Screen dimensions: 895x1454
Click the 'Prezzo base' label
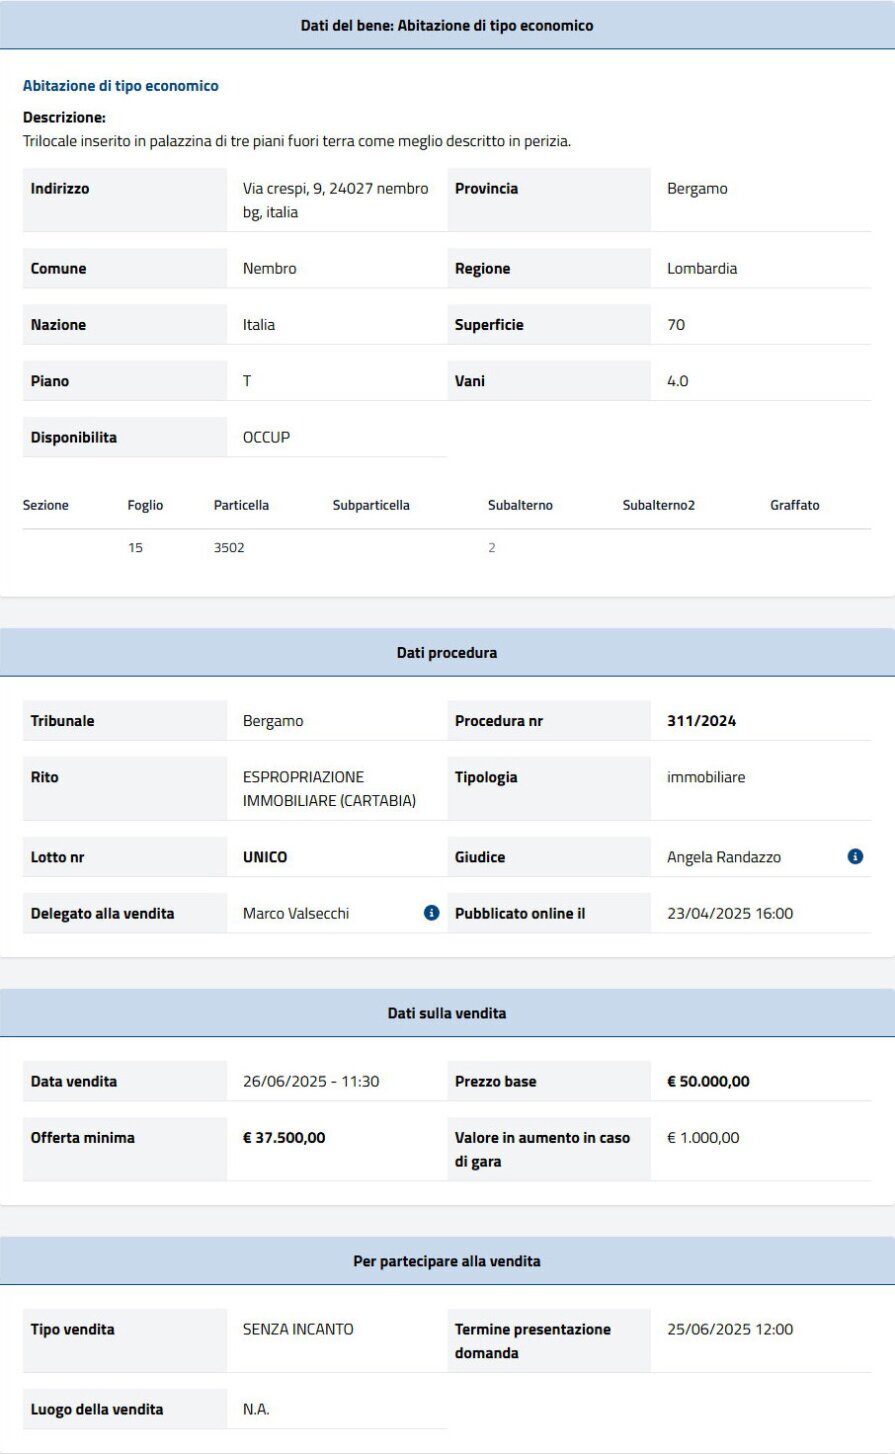point(496,1081)
